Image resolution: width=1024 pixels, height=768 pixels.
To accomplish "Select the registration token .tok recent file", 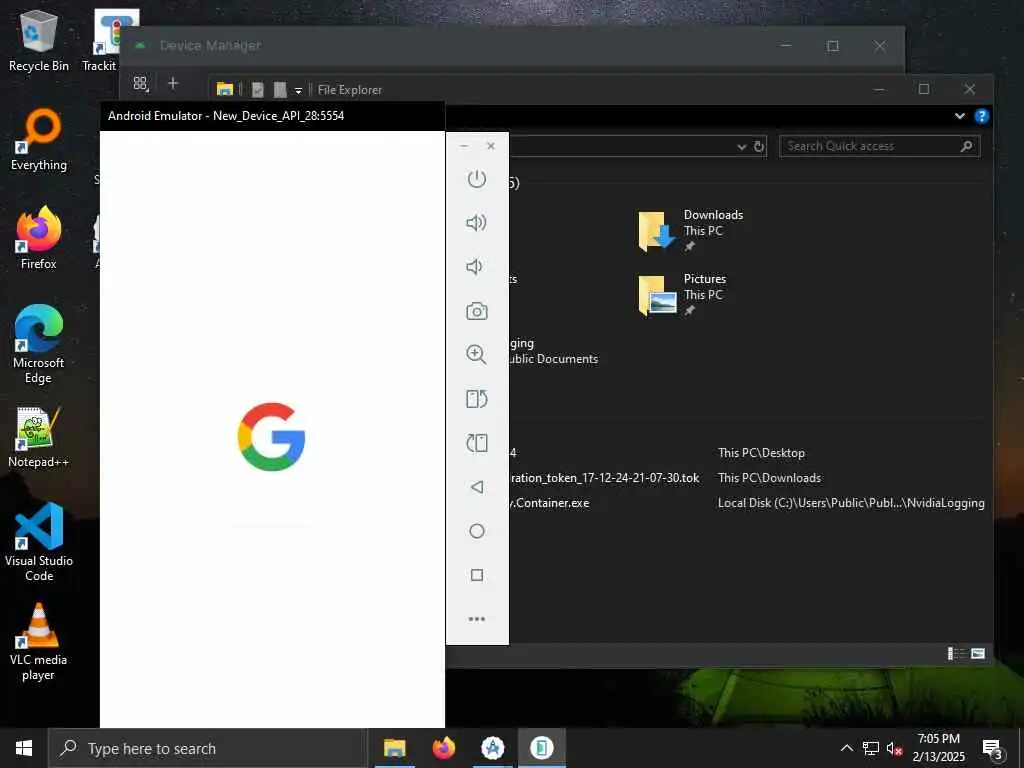I will [605, 478].
